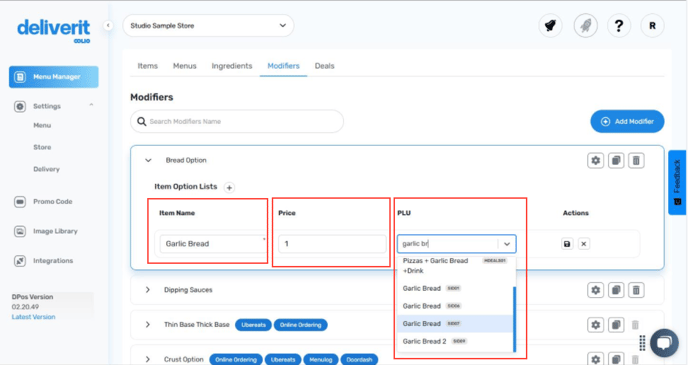
Task: Click the Ubereats tag on Thin Base
Action: (254, 325)
